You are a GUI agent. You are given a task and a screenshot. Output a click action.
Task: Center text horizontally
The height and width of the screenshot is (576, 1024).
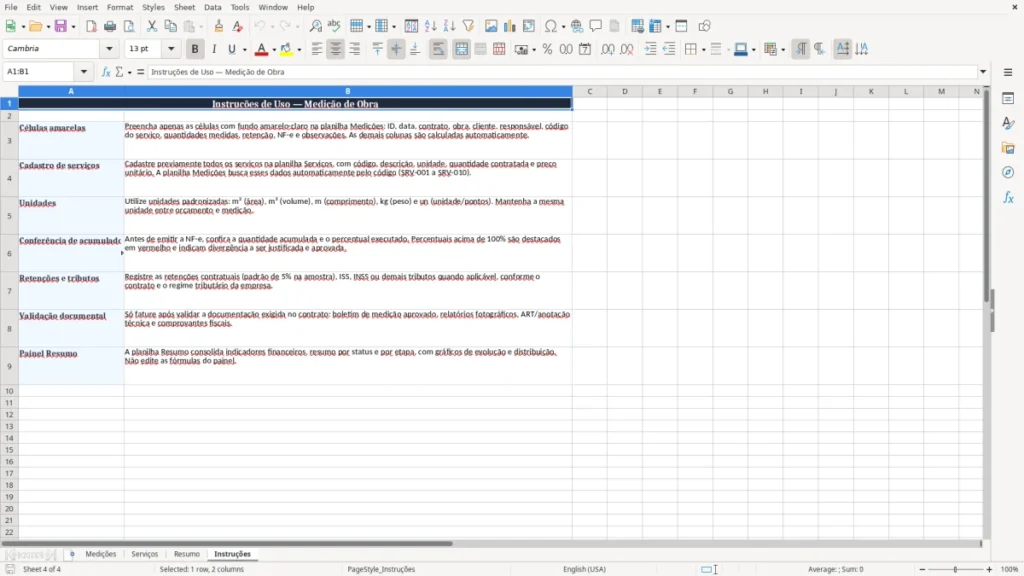pos(336,49)
